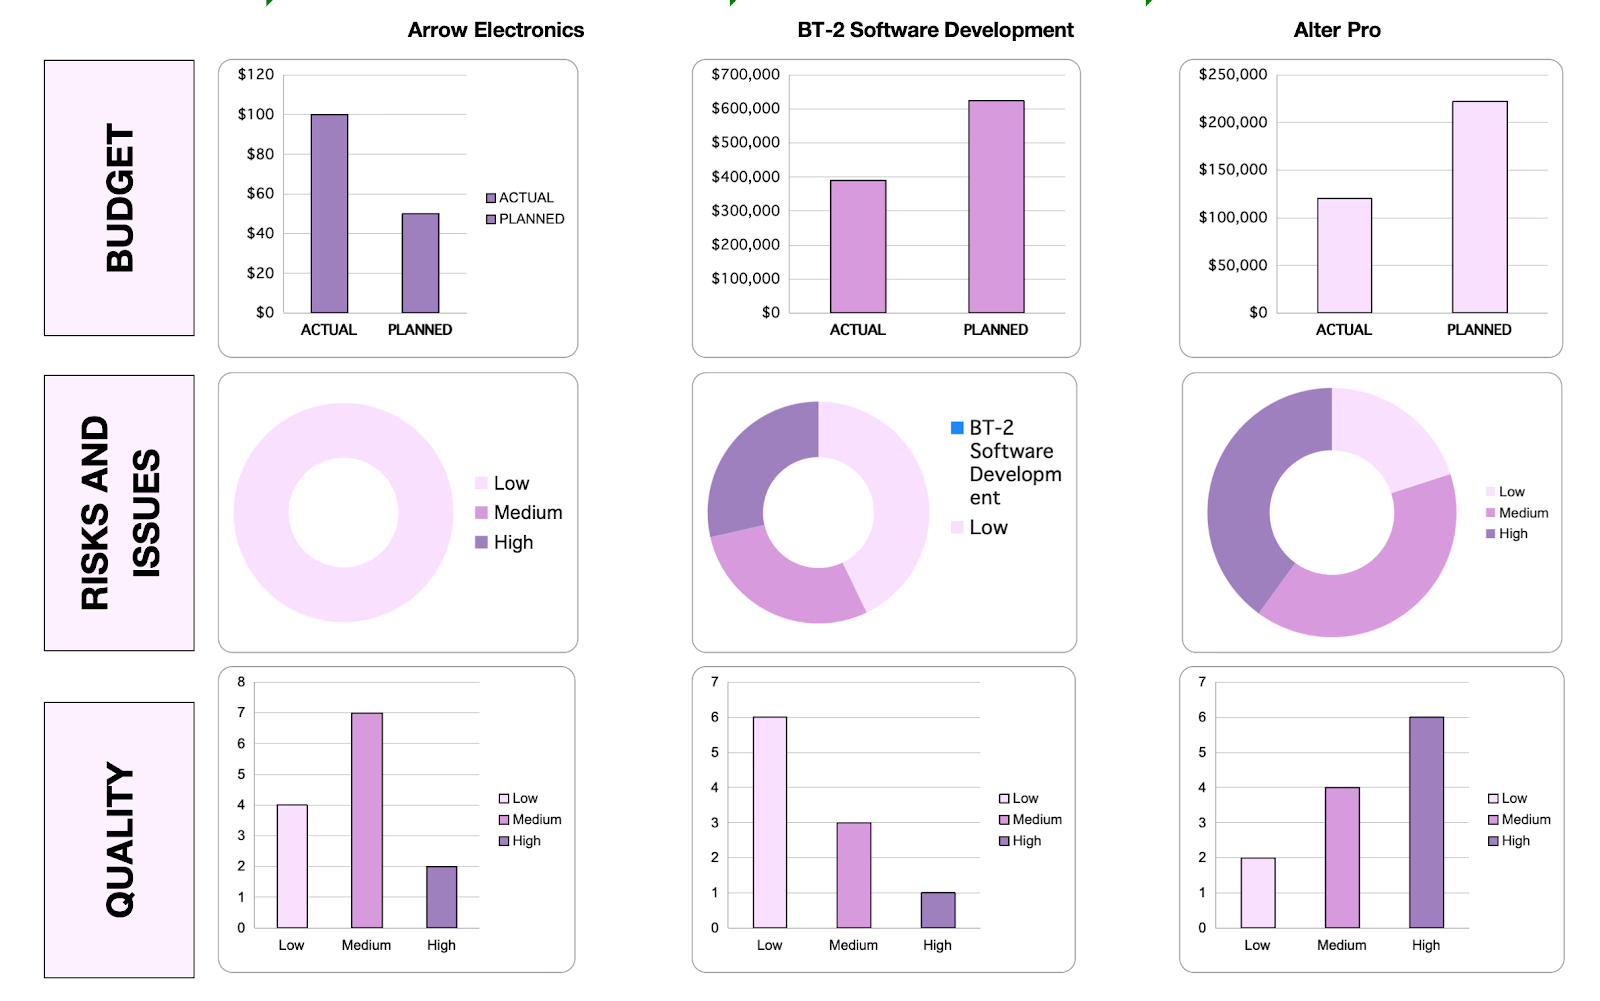Screen dimensions: 1600x1001
Task: Click ACTUAL bar in Alter Pro budget chart
Action: [1344, 255]
